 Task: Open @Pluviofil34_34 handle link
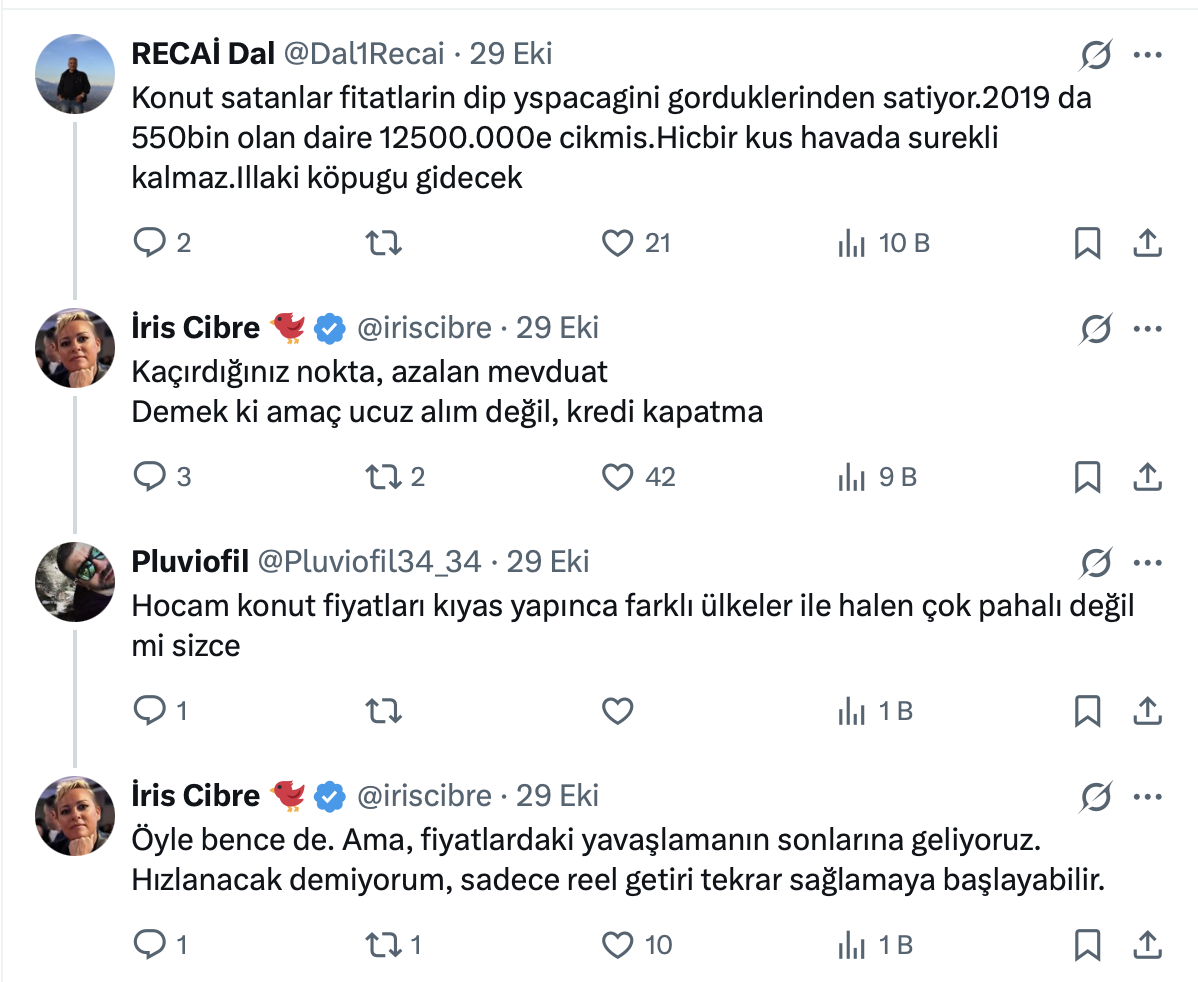pyautogui.click(x=370, y=562)
